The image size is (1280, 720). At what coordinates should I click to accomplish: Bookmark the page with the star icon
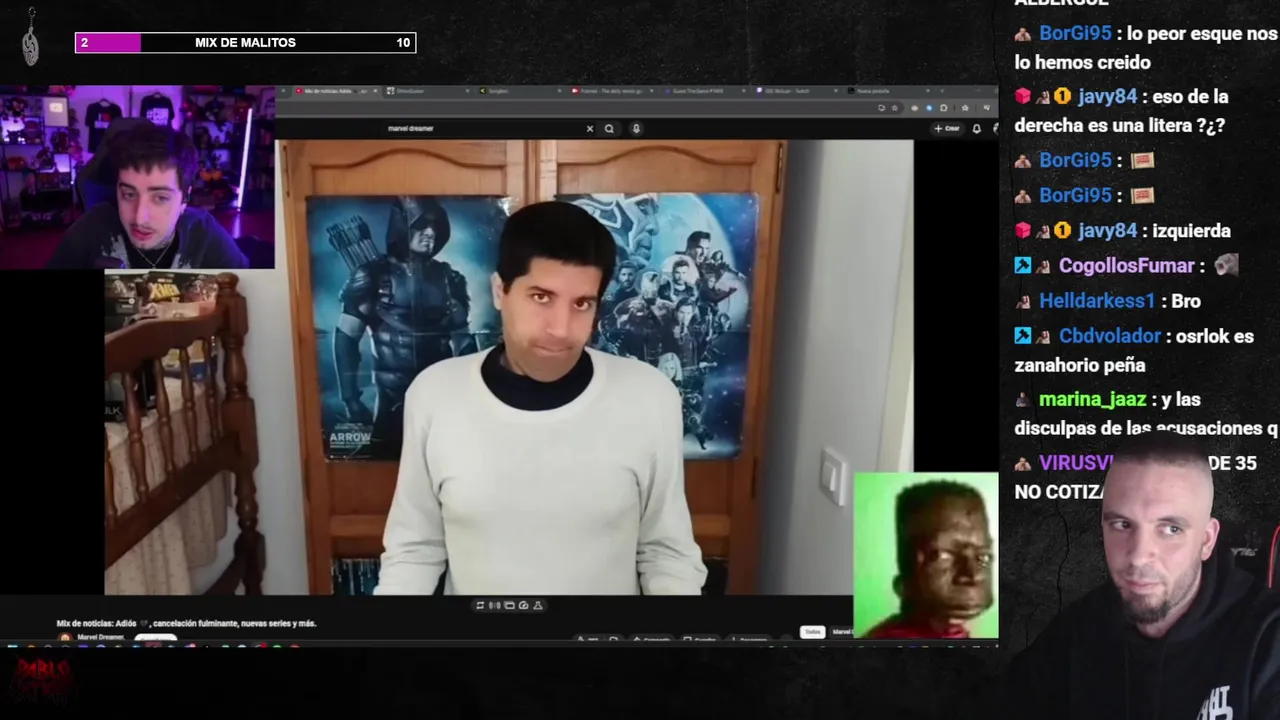click(895, 108)
